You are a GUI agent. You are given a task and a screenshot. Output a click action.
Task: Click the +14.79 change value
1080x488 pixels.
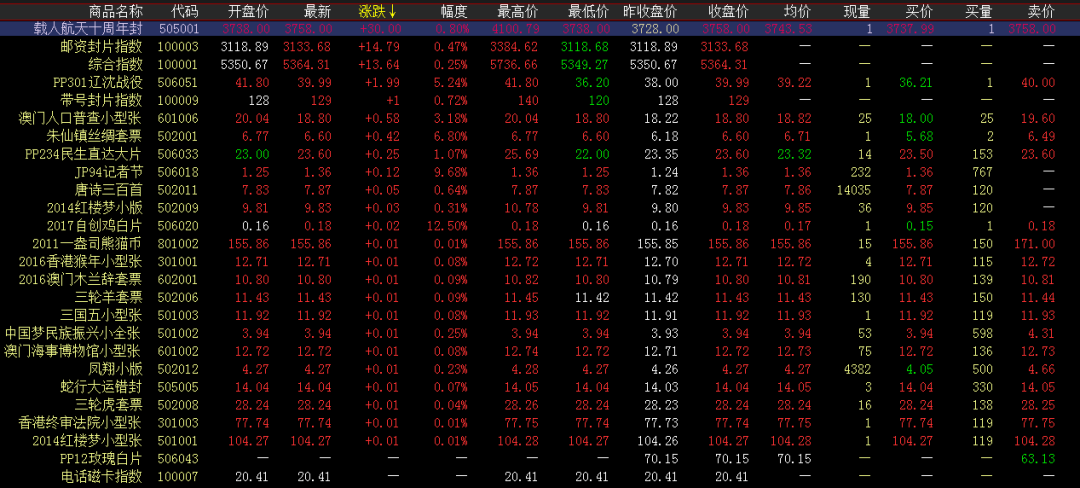point(380,47)
